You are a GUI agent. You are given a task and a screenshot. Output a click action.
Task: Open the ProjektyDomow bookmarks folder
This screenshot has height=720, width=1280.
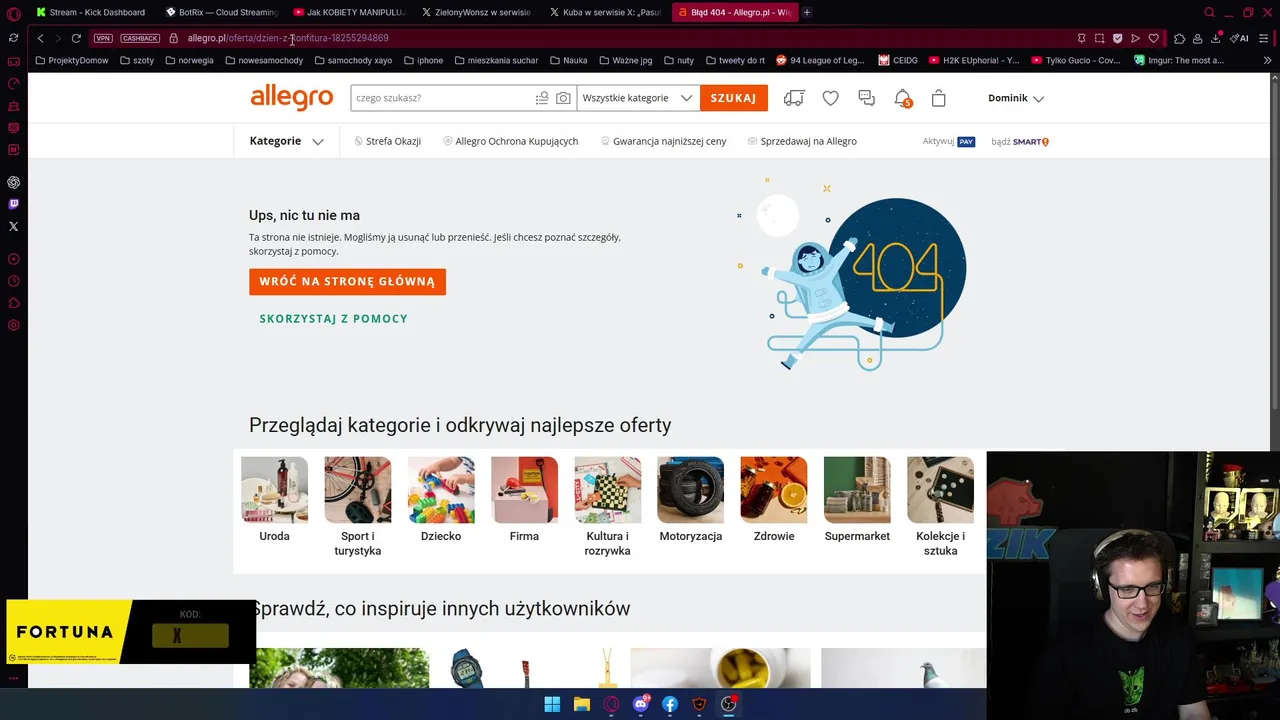[71, 60]
